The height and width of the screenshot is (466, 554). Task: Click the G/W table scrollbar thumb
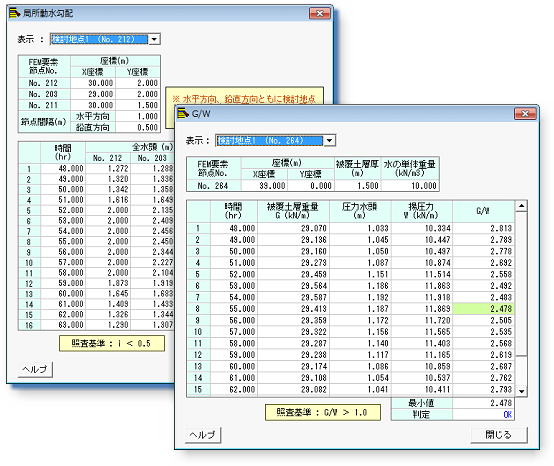pos(521,284)
